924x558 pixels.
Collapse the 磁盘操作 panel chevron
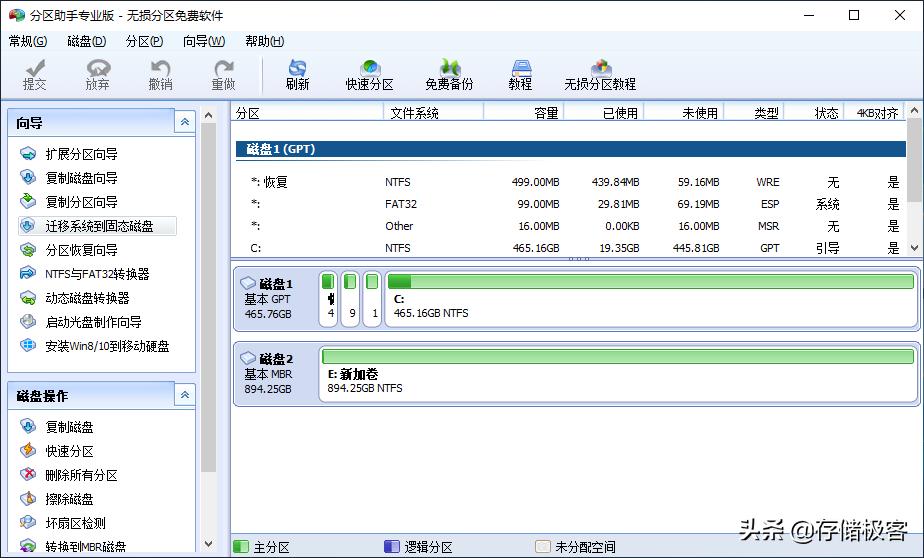click(184, 395)
